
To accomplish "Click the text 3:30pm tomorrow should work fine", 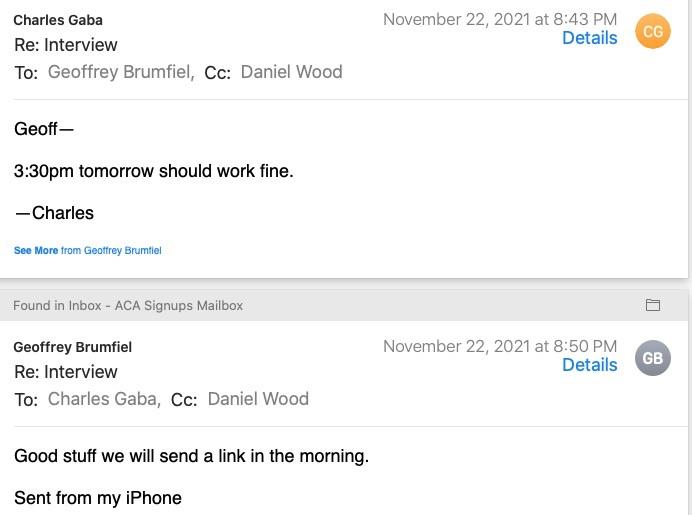I will tap(154, 171).
